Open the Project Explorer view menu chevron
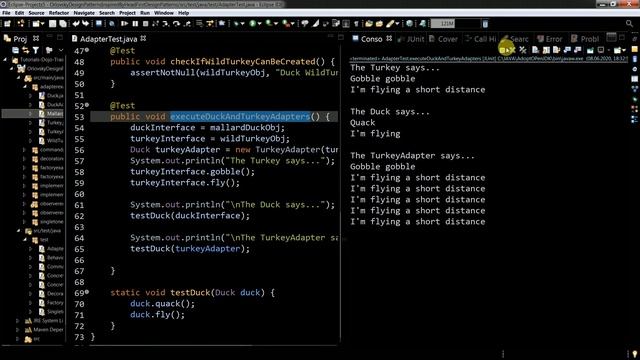This screenshot has width=640, height=360. click(61, 50)
